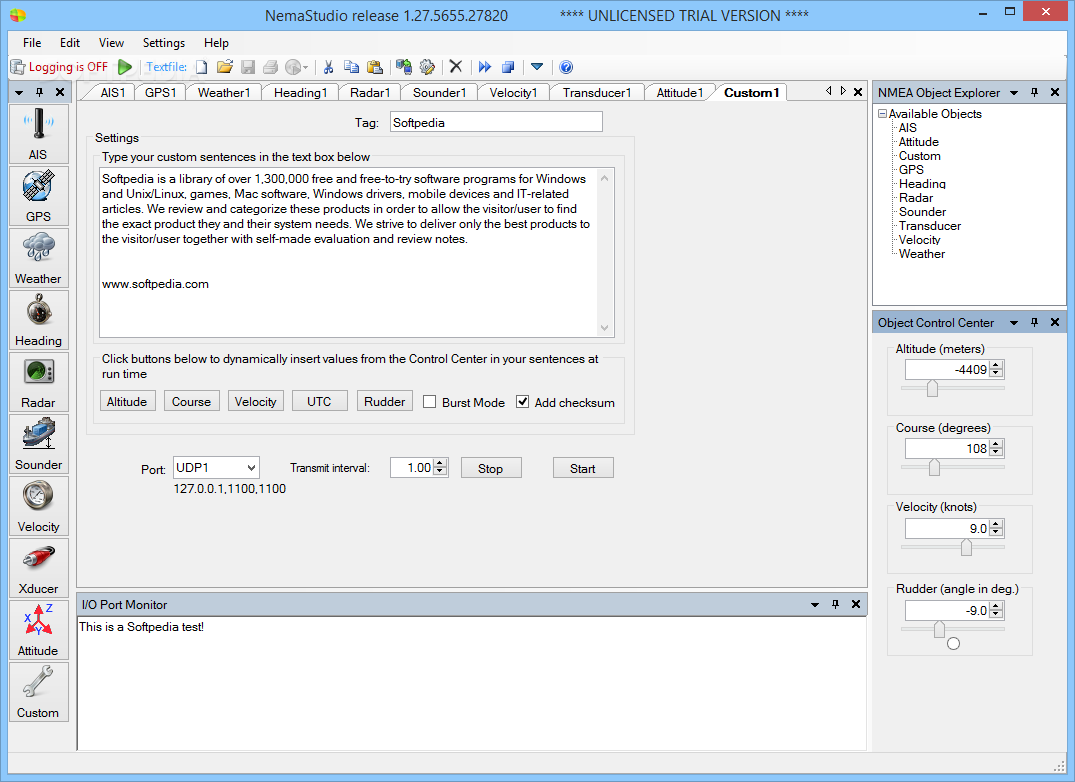Add an Attitude object from sidebar
The width and height of the screenshot is (1075, 782).
(38, 630)
